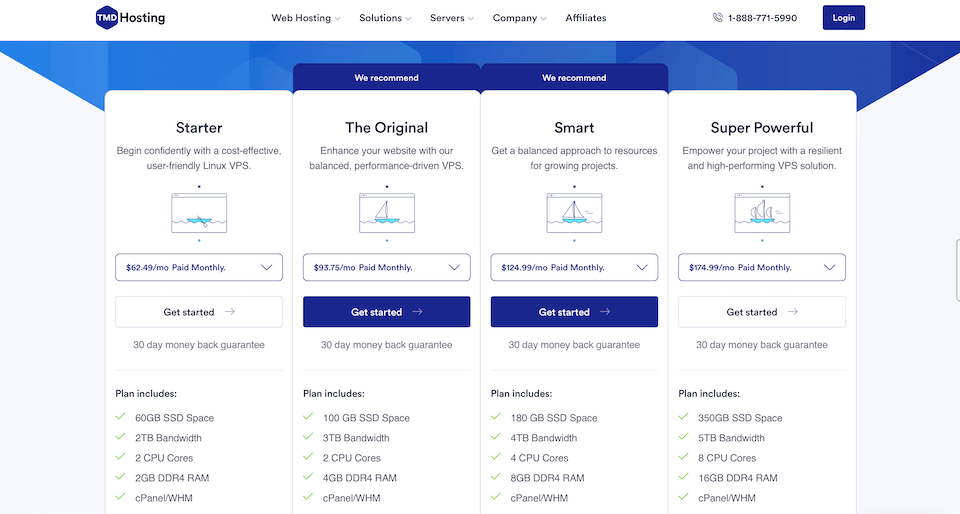This screenshot has width=960, height=514.
Task: Click the money back guarantee text under Starter
Action: point(199,345)
